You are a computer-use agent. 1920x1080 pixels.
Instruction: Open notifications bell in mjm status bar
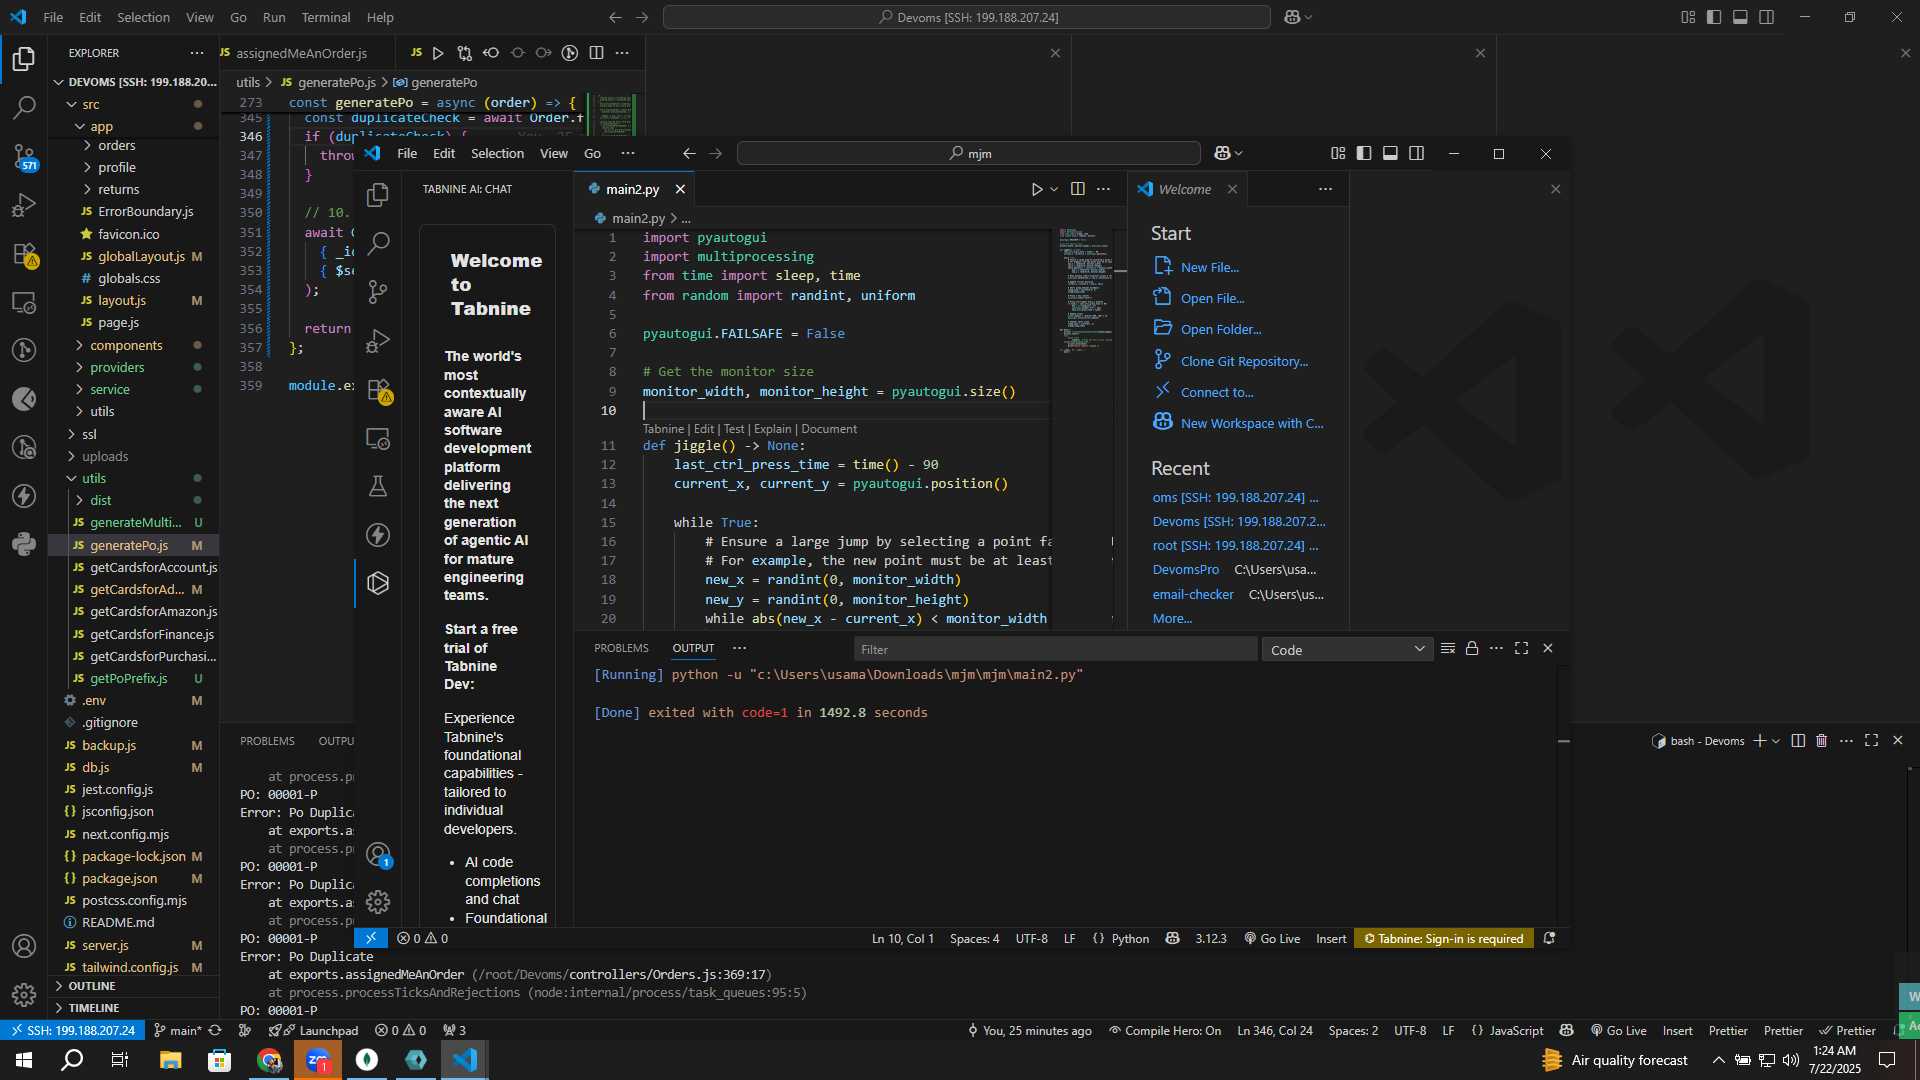(1549, 939)
